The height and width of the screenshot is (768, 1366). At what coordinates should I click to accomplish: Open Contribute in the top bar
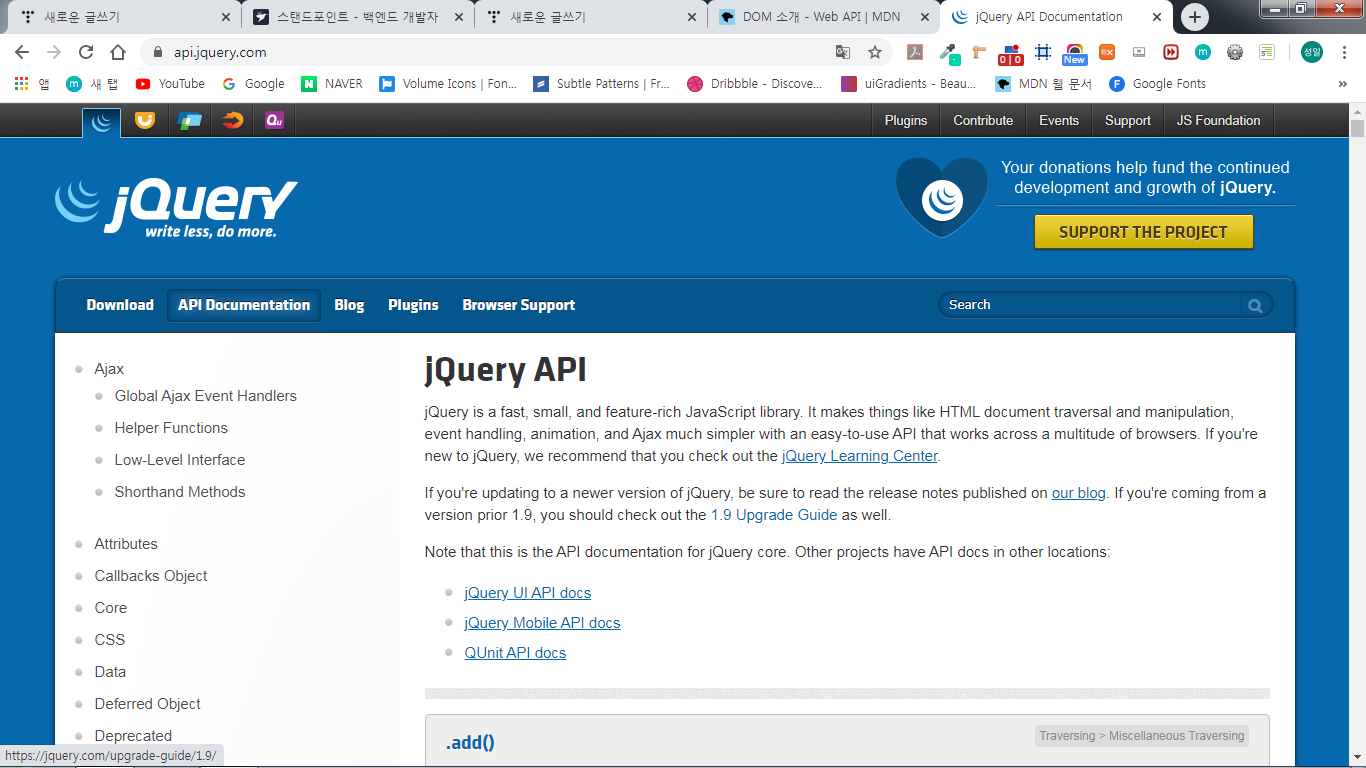click(x=983, y=120)
